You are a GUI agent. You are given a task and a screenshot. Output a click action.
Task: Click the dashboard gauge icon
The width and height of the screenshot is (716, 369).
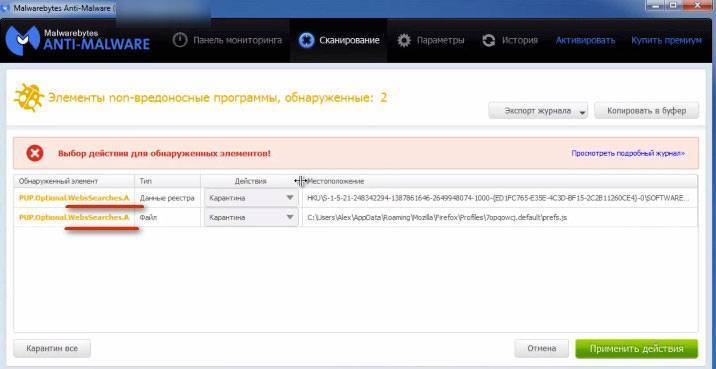pyautogui.click(x=180, y=40)
